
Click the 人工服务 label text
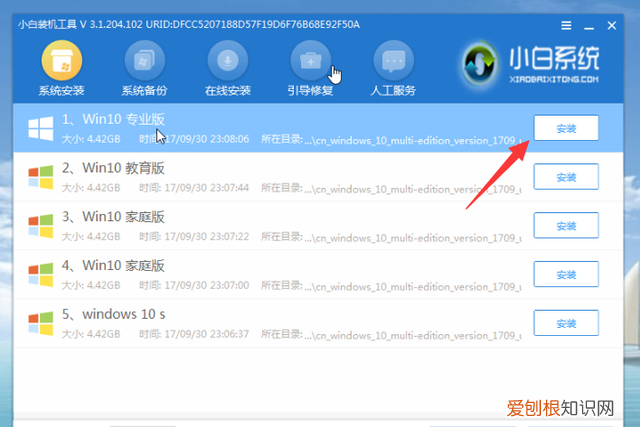pyautogui.click(x=393, y=91)
